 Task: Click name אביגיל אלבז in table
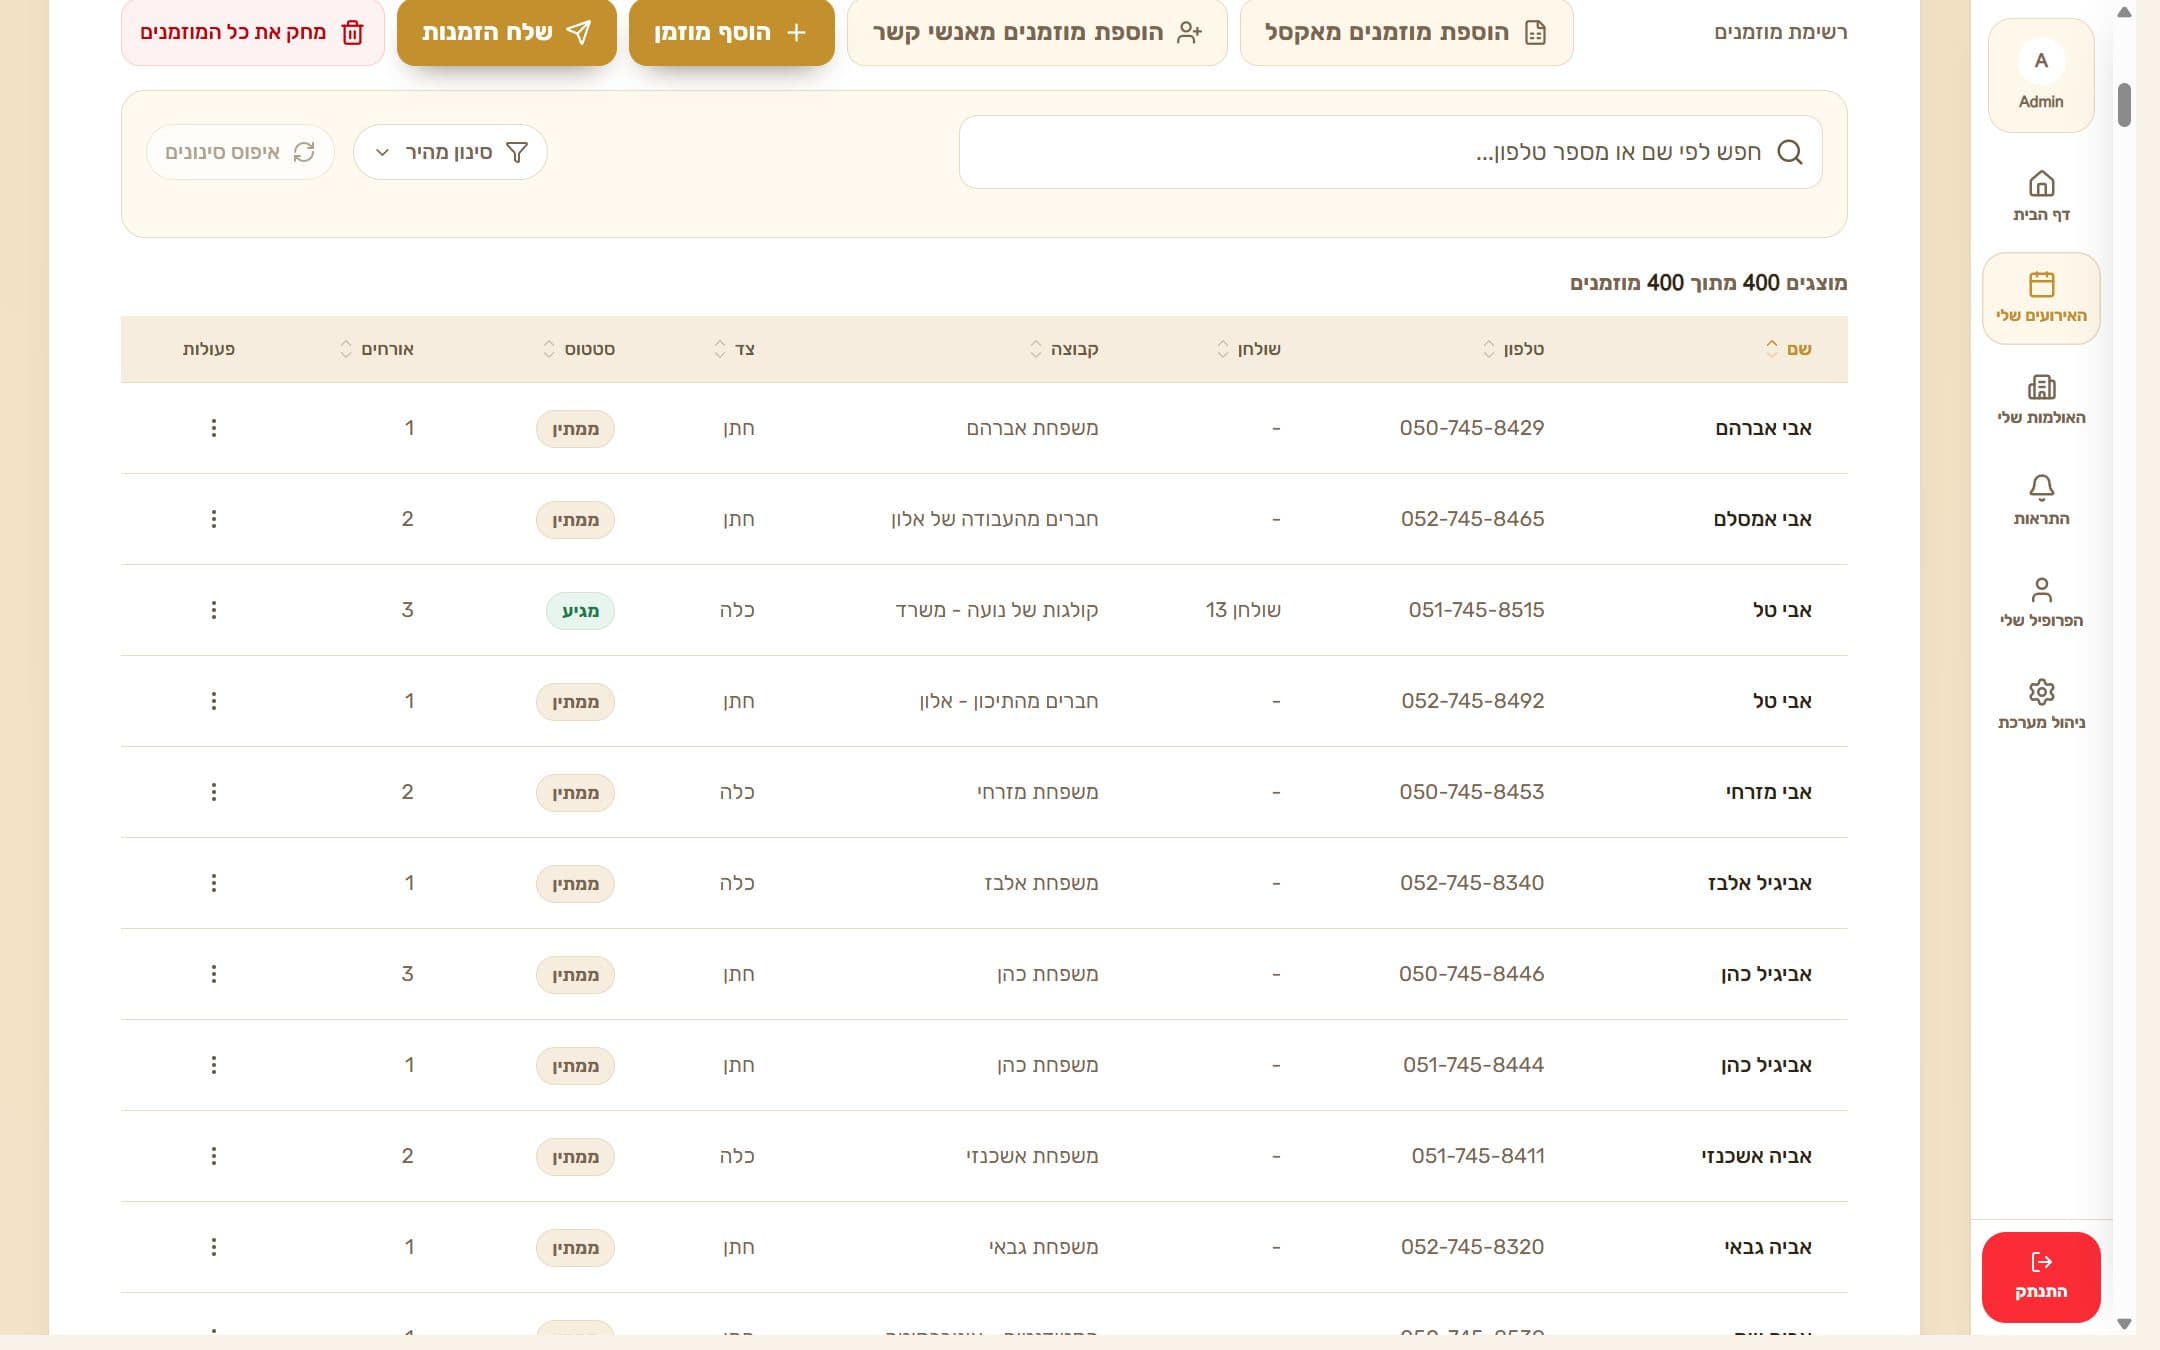click(1760, 883)
